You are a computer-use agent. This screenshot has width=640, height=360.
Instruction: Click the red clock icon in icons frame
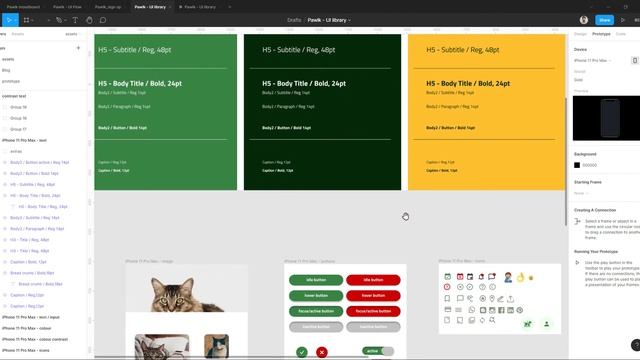point(447,287)
